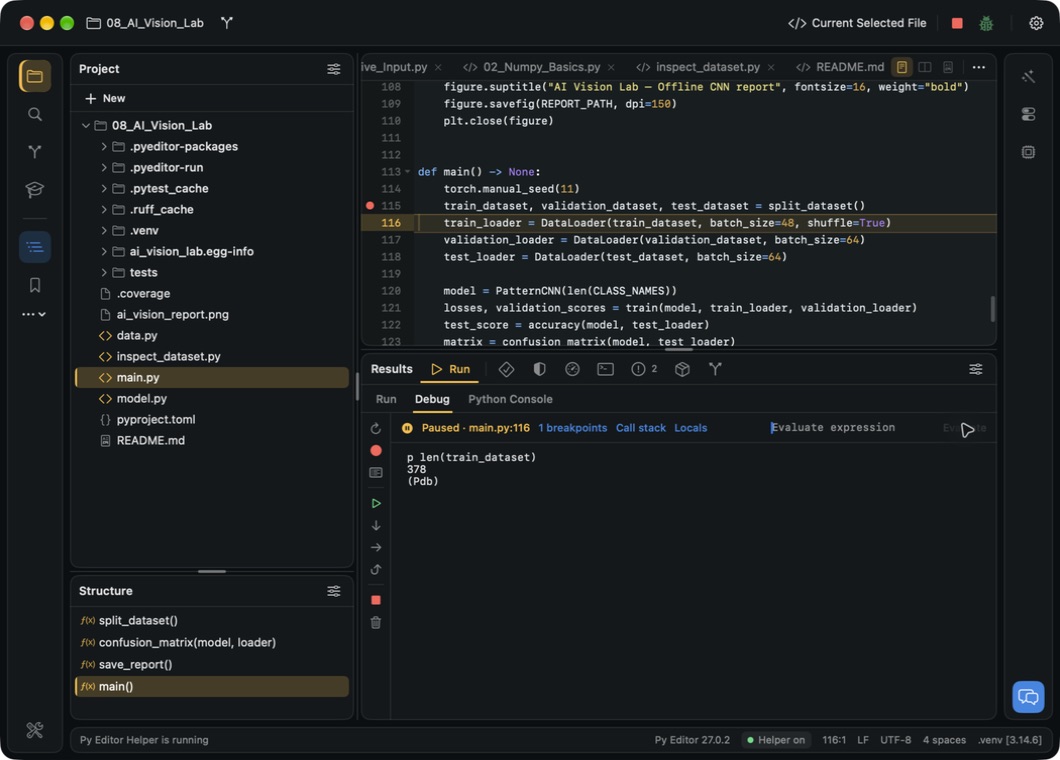Open the Learn graduation cap icon
The width and height of the screenshot is (1060, 760).
pyautogui.click(x=34, y=189)
